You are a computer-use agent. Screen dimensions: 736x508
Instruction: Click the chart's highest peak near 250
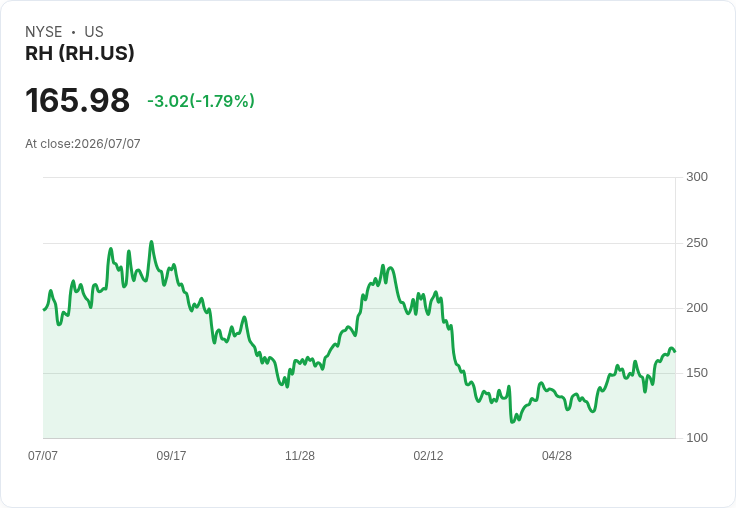coord(151,242)
